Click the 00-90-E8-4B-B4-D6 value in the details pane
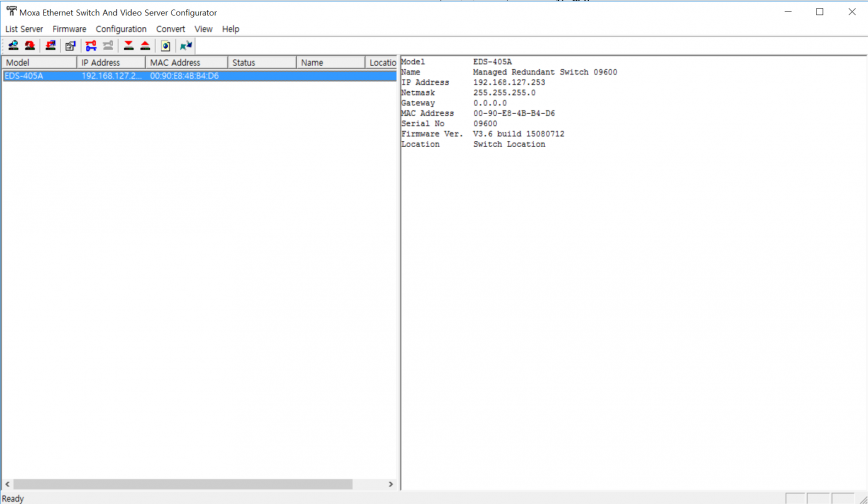The height and width of the screenshot is (504, 868). point(514,114)
